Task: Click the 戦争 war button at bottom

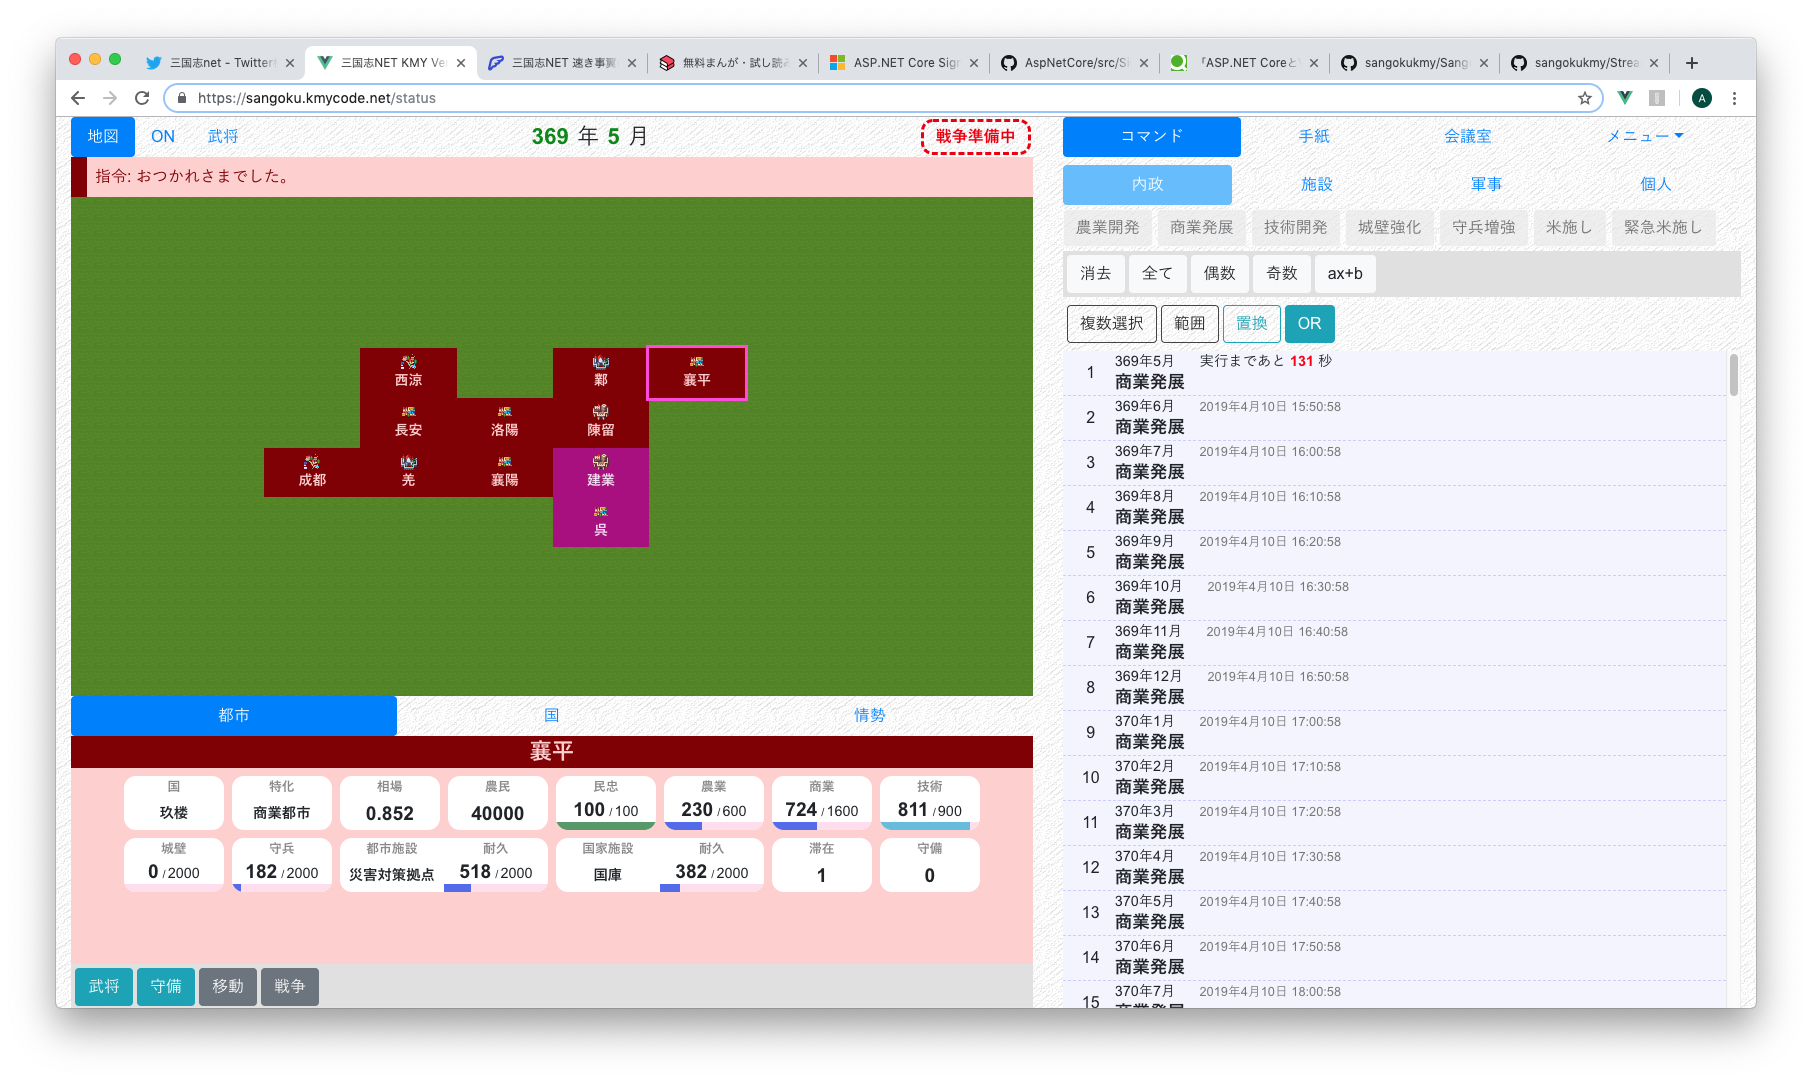Action: [290, 987]
